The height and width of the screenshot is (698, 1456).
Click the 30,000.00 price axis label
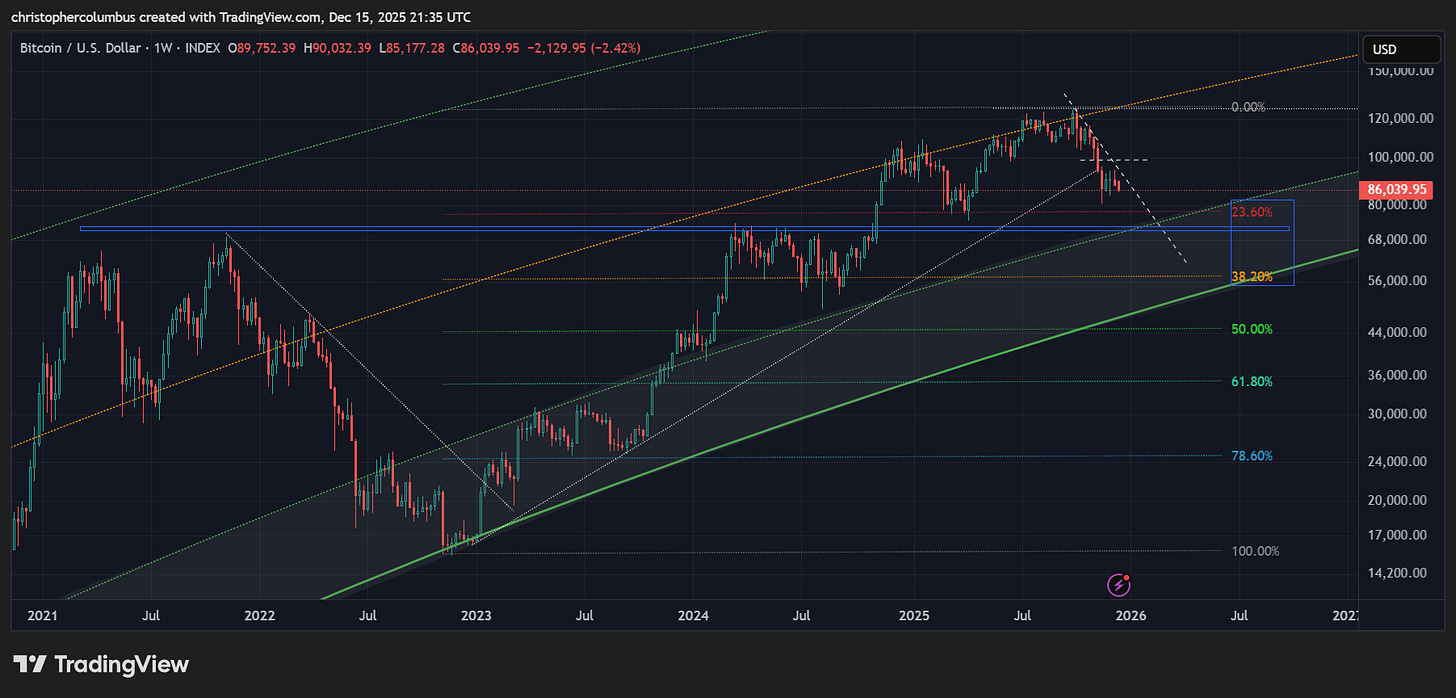point(1400,414)
